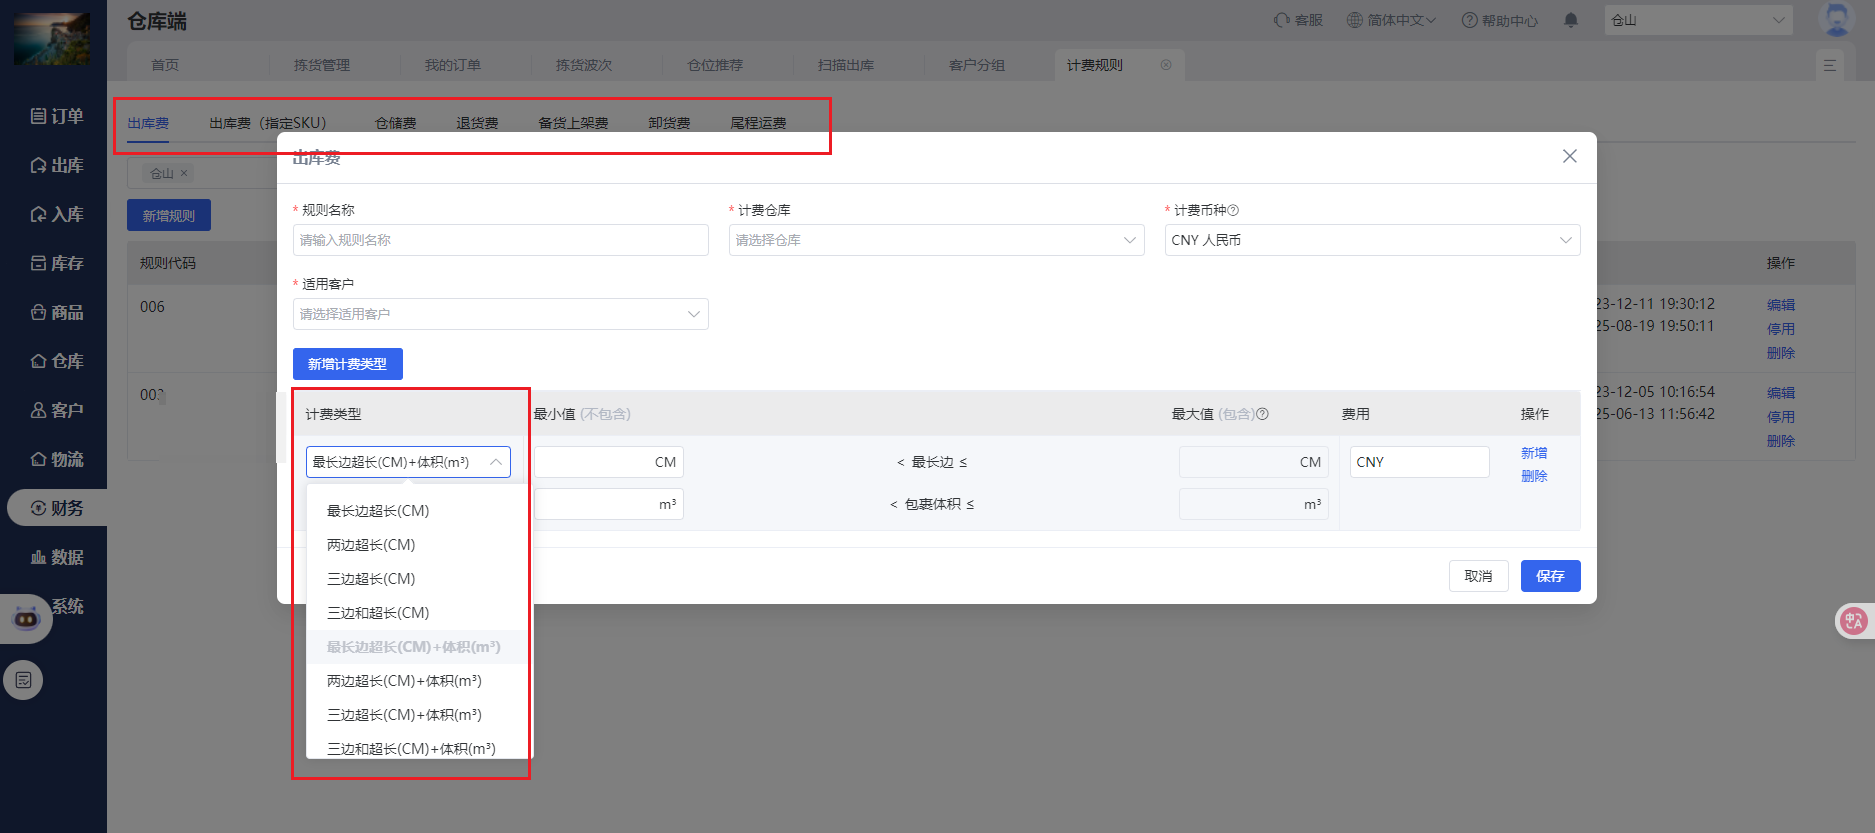1875x833 pixels.
Task: Select the 仓储费 fee tab
Action: click(396, 123)
